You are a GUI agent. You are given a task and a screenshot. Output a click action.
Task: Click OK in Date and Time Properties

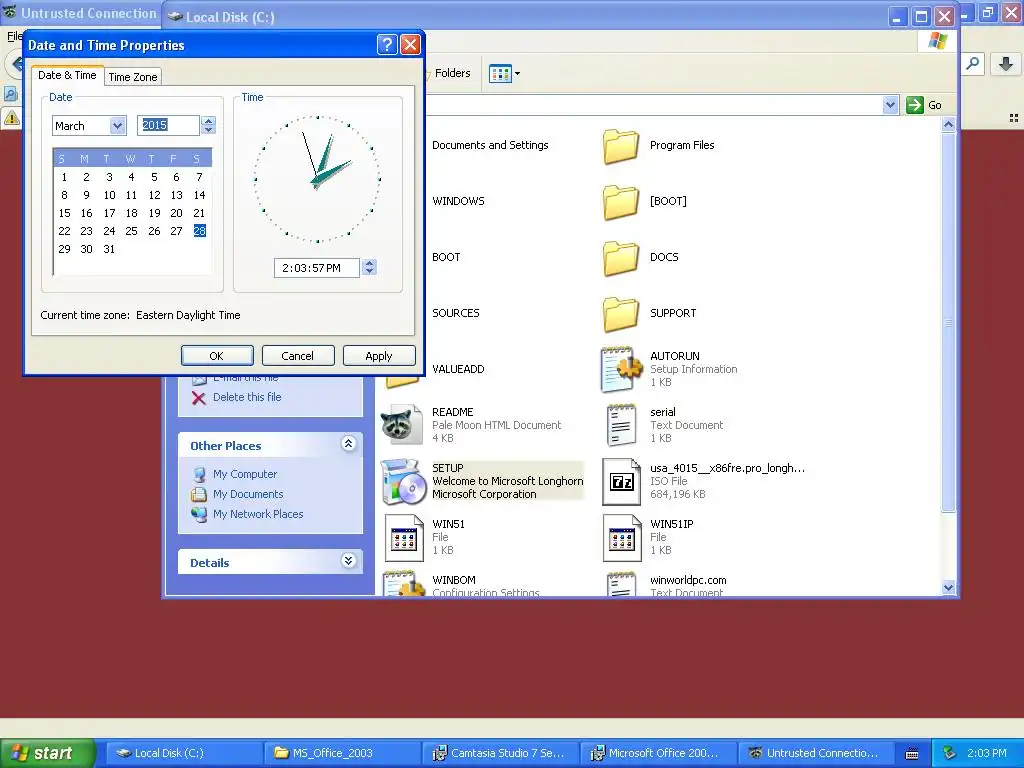click(217, 356)
